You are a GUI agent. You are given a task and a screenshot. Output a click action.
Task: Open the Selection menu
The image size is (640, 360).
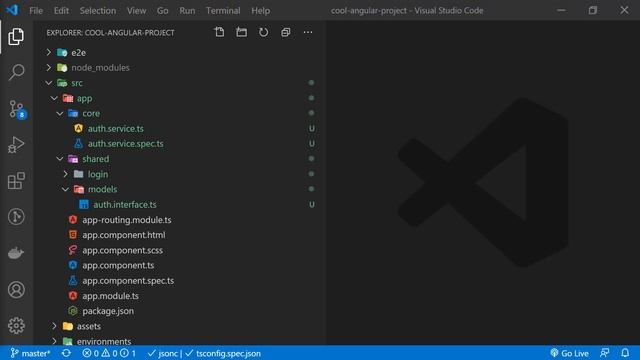98,11
